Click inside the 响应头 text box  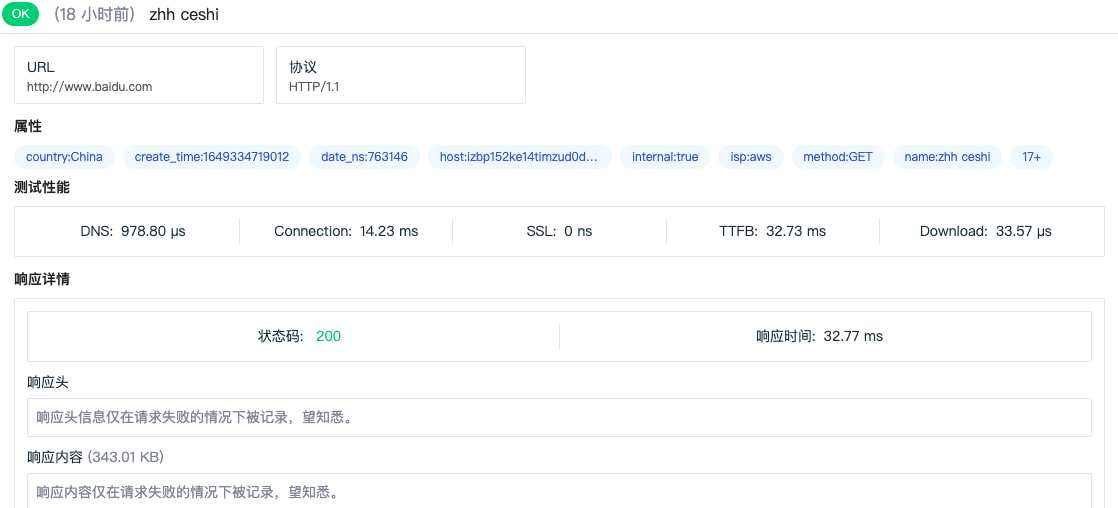(558, 417)
